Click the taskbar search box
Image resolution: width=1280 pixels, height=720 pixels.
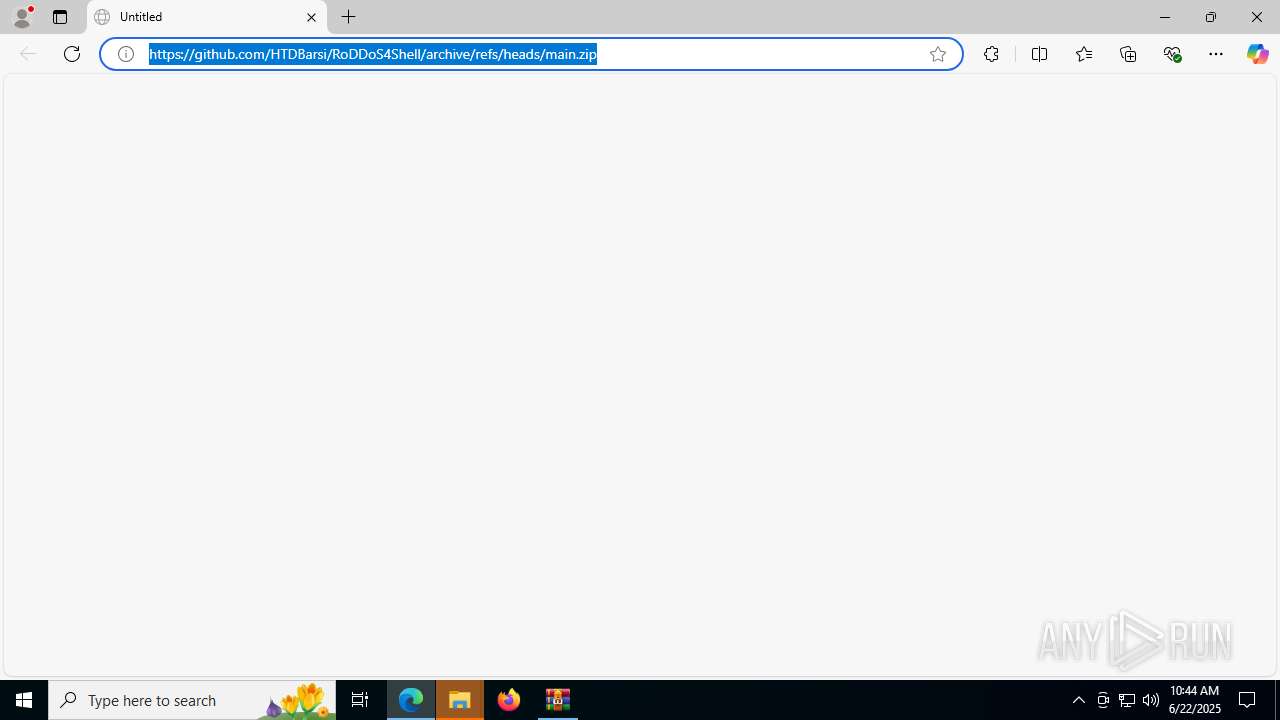coord(192,700)
